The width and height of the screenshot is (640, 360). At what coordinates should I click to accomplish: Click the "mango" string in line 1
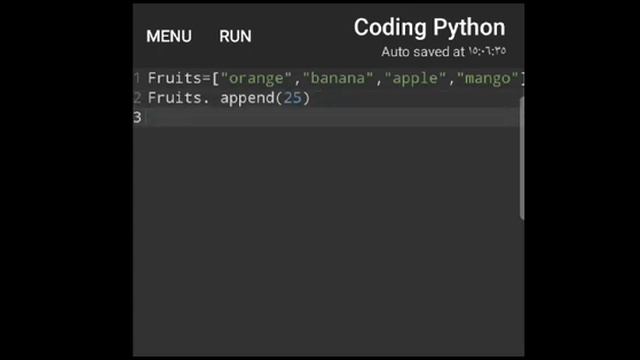(488, 78)
